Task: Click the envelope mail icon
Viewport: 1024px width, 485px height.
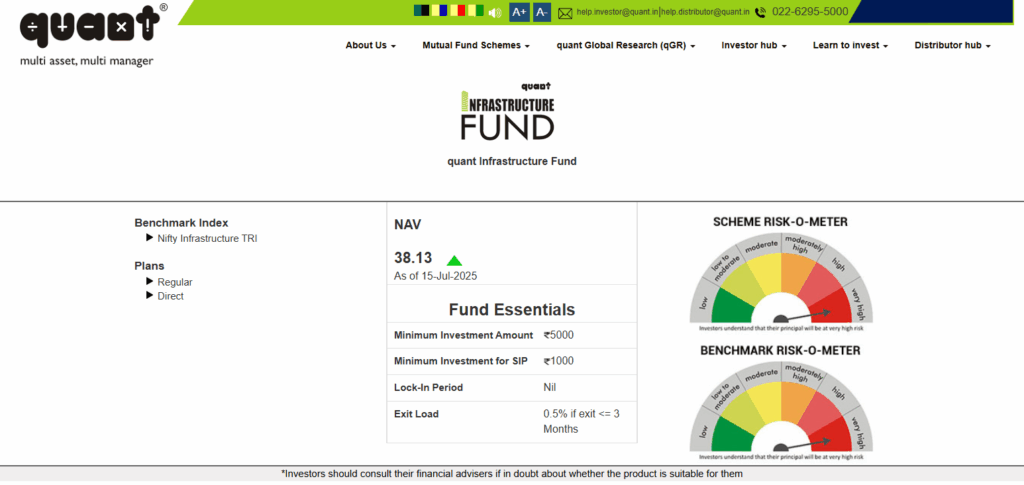Action: [565, 12]
